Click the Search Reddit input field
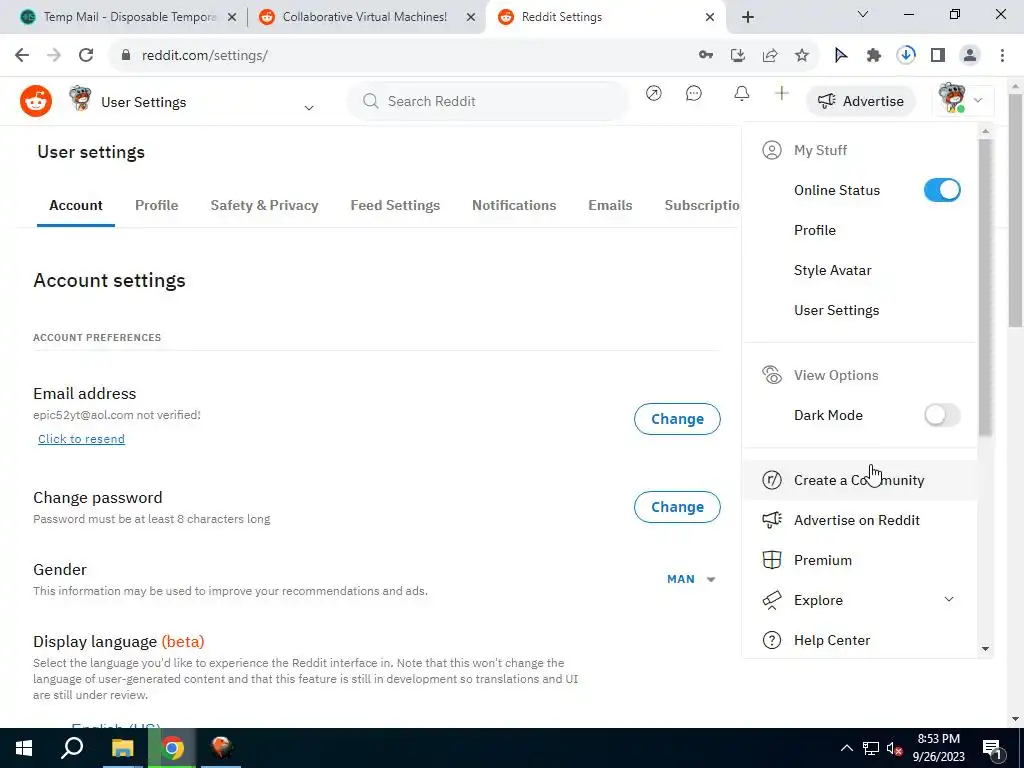The height and width of the screenshot is (768, 1024). point(487,101)
